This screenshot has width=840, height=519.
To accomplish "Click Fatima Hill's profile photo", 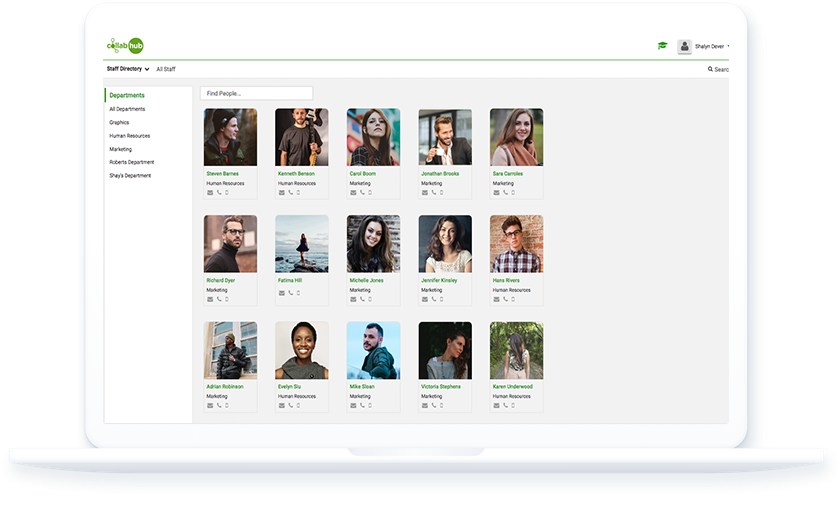I will 302,244.
